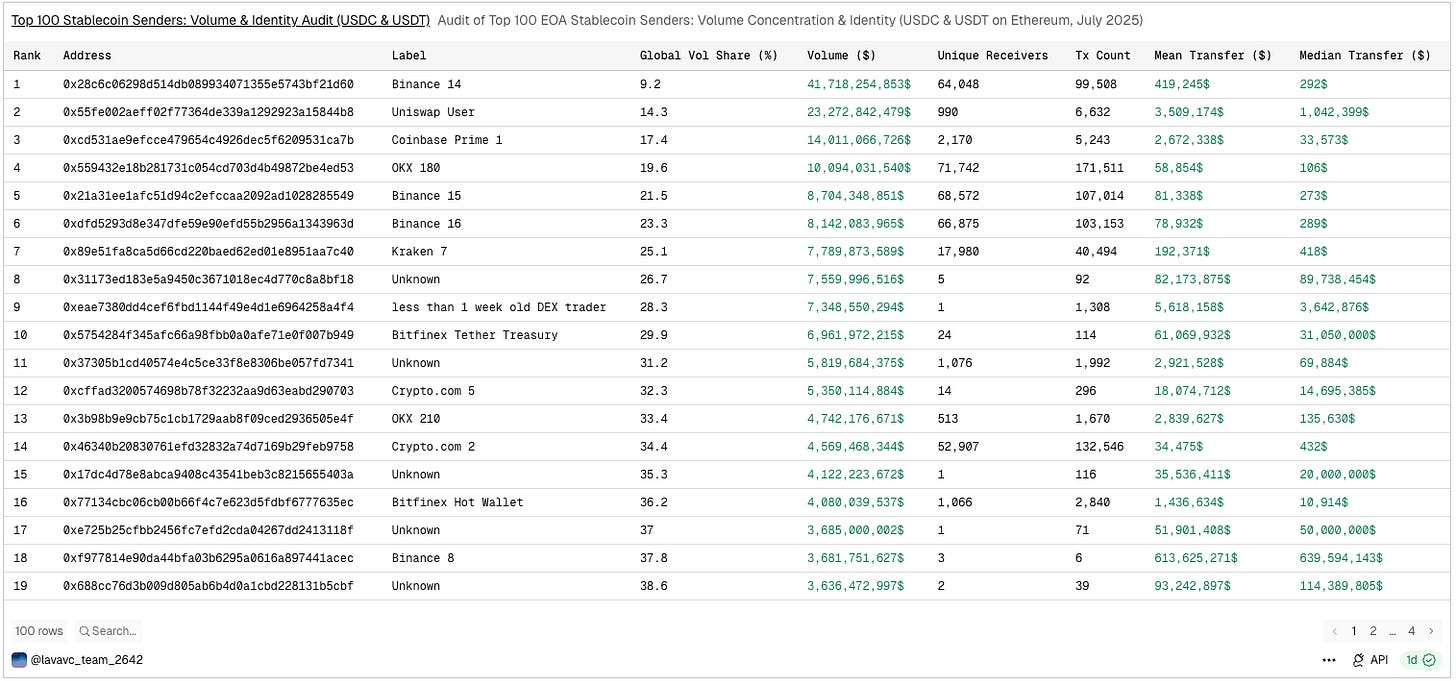1456x681 pixels.
Task: Click the 'Binance 16' label cell
Action: pos(427,224)
